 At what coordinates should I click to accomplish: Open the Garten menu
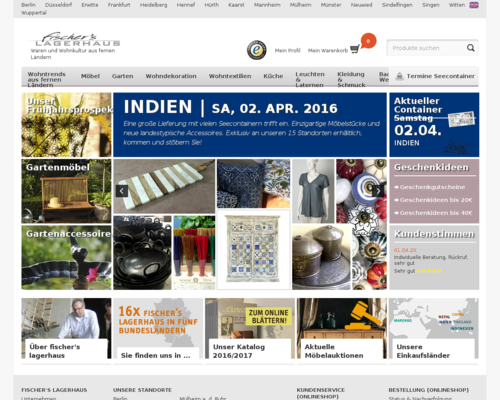point(123,76)
